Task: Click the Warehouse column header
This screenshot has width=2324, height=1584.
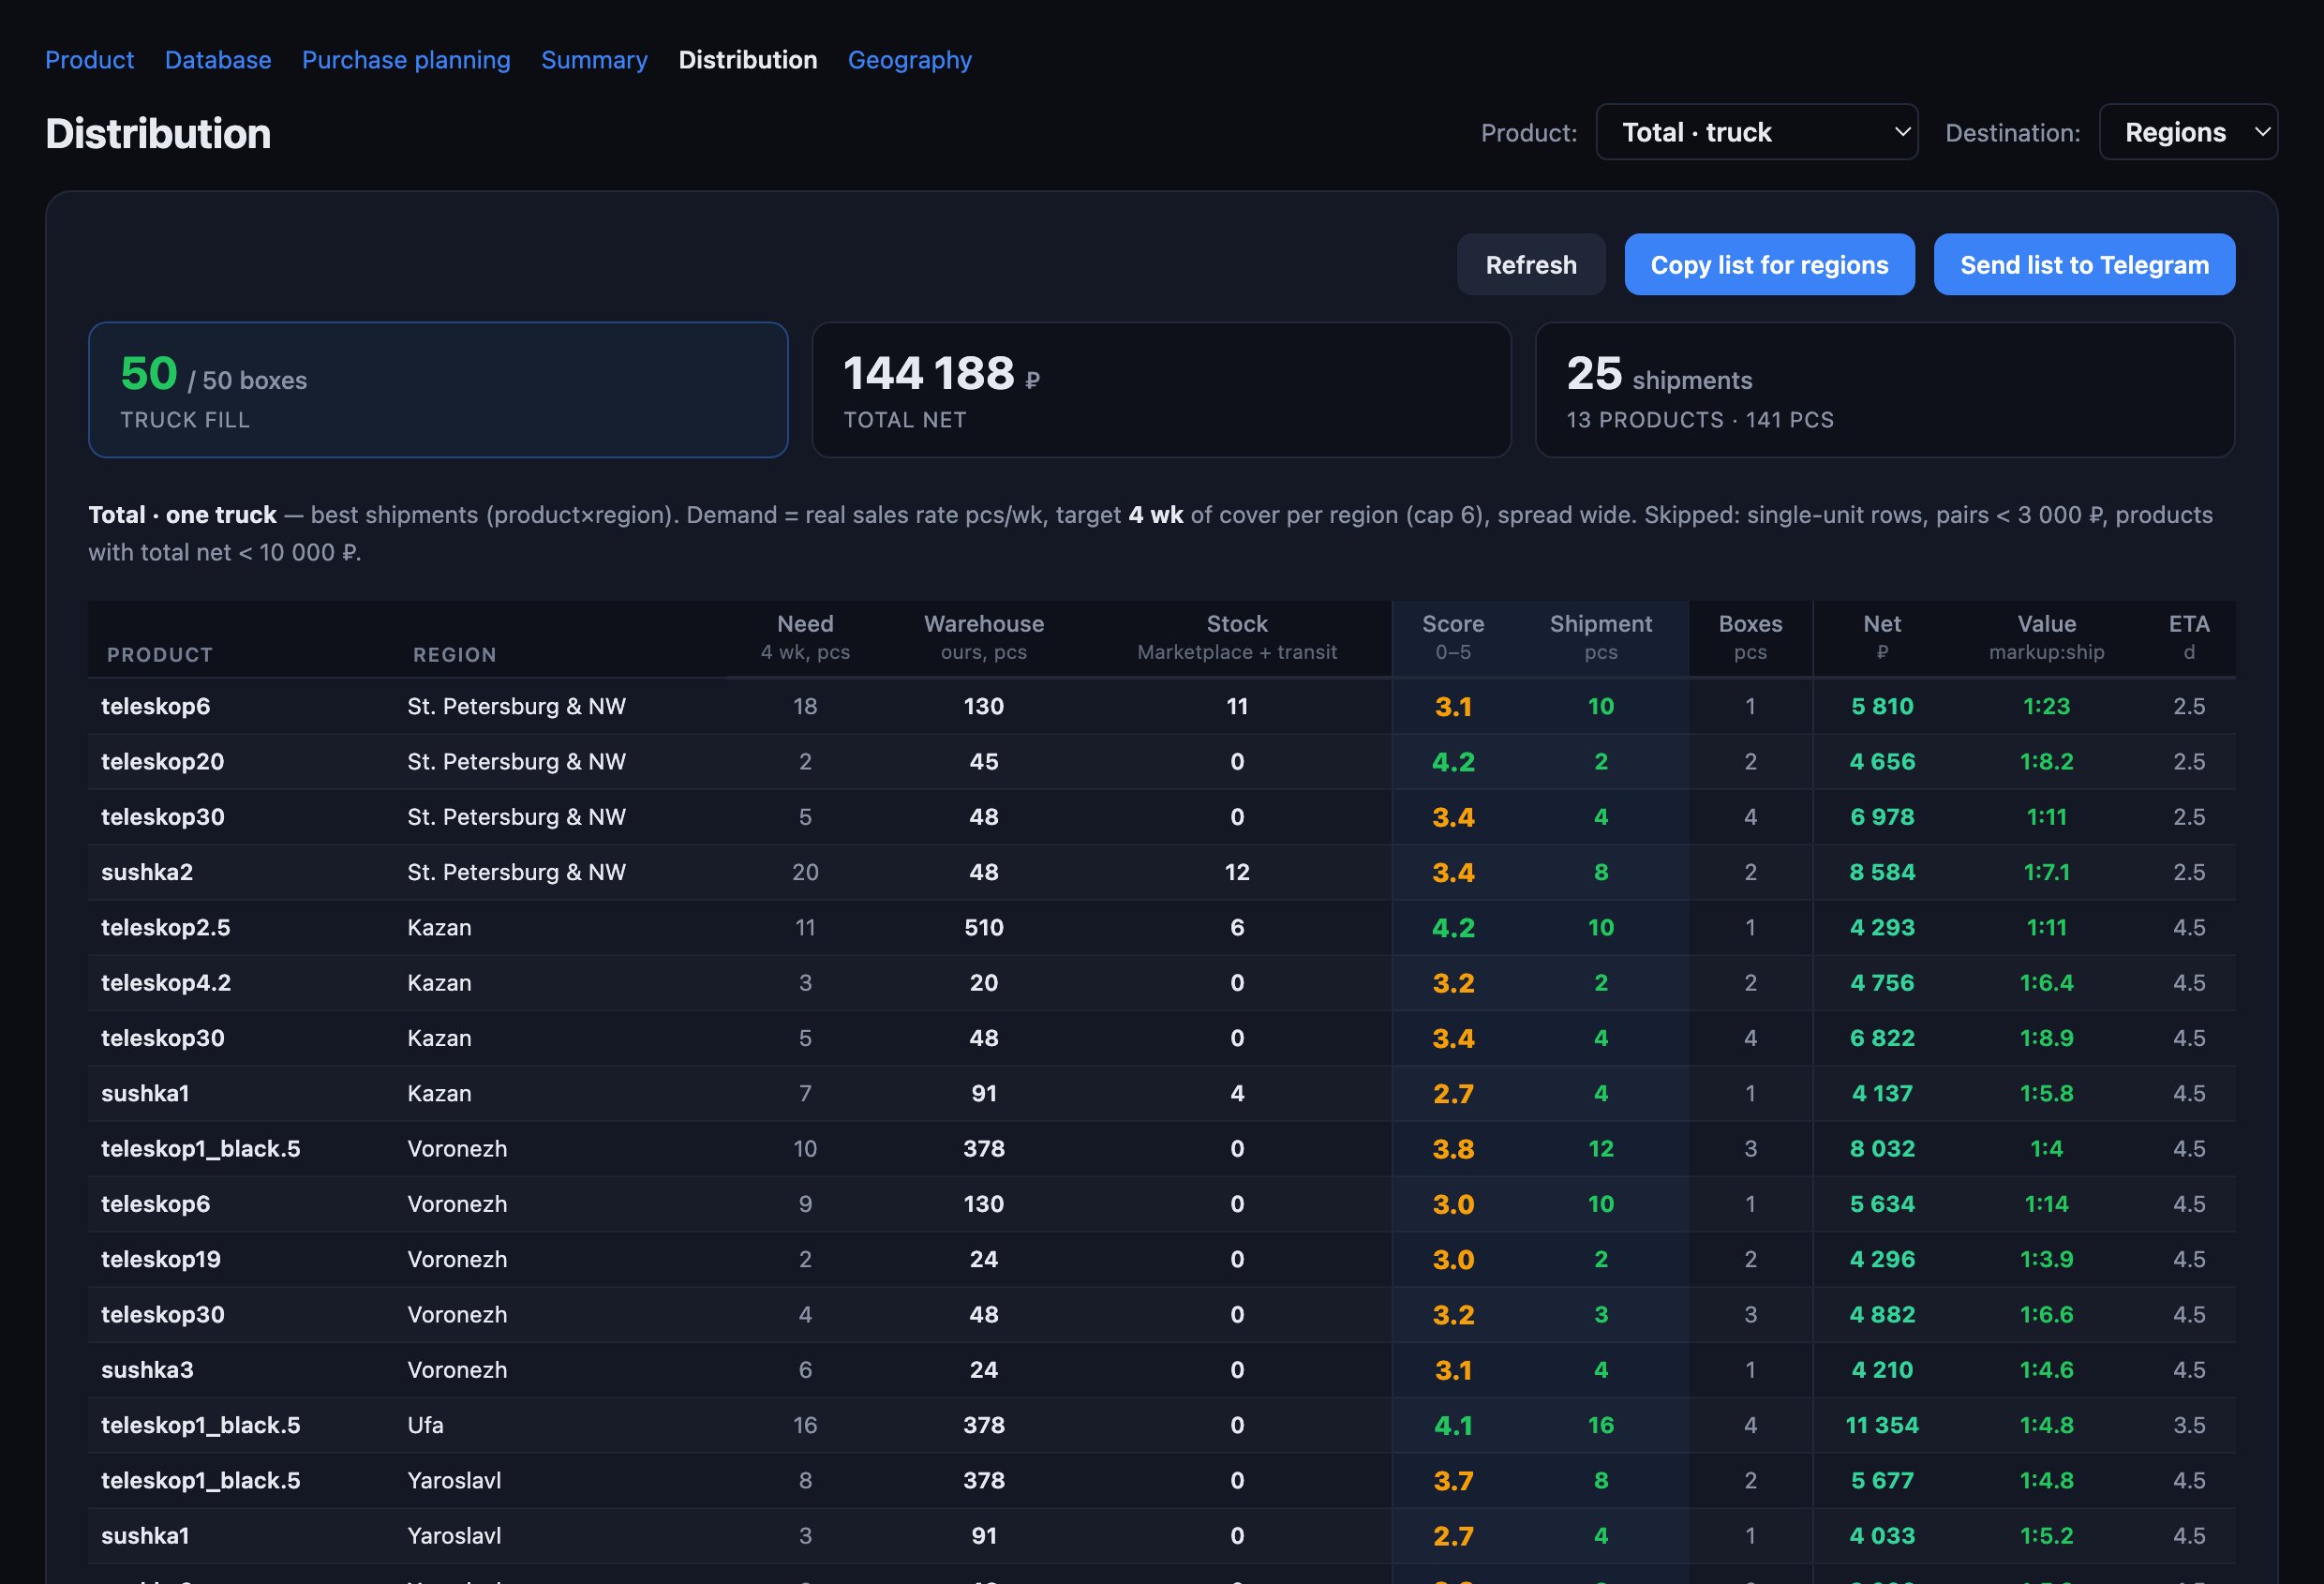Action: [x=983, y=637]
